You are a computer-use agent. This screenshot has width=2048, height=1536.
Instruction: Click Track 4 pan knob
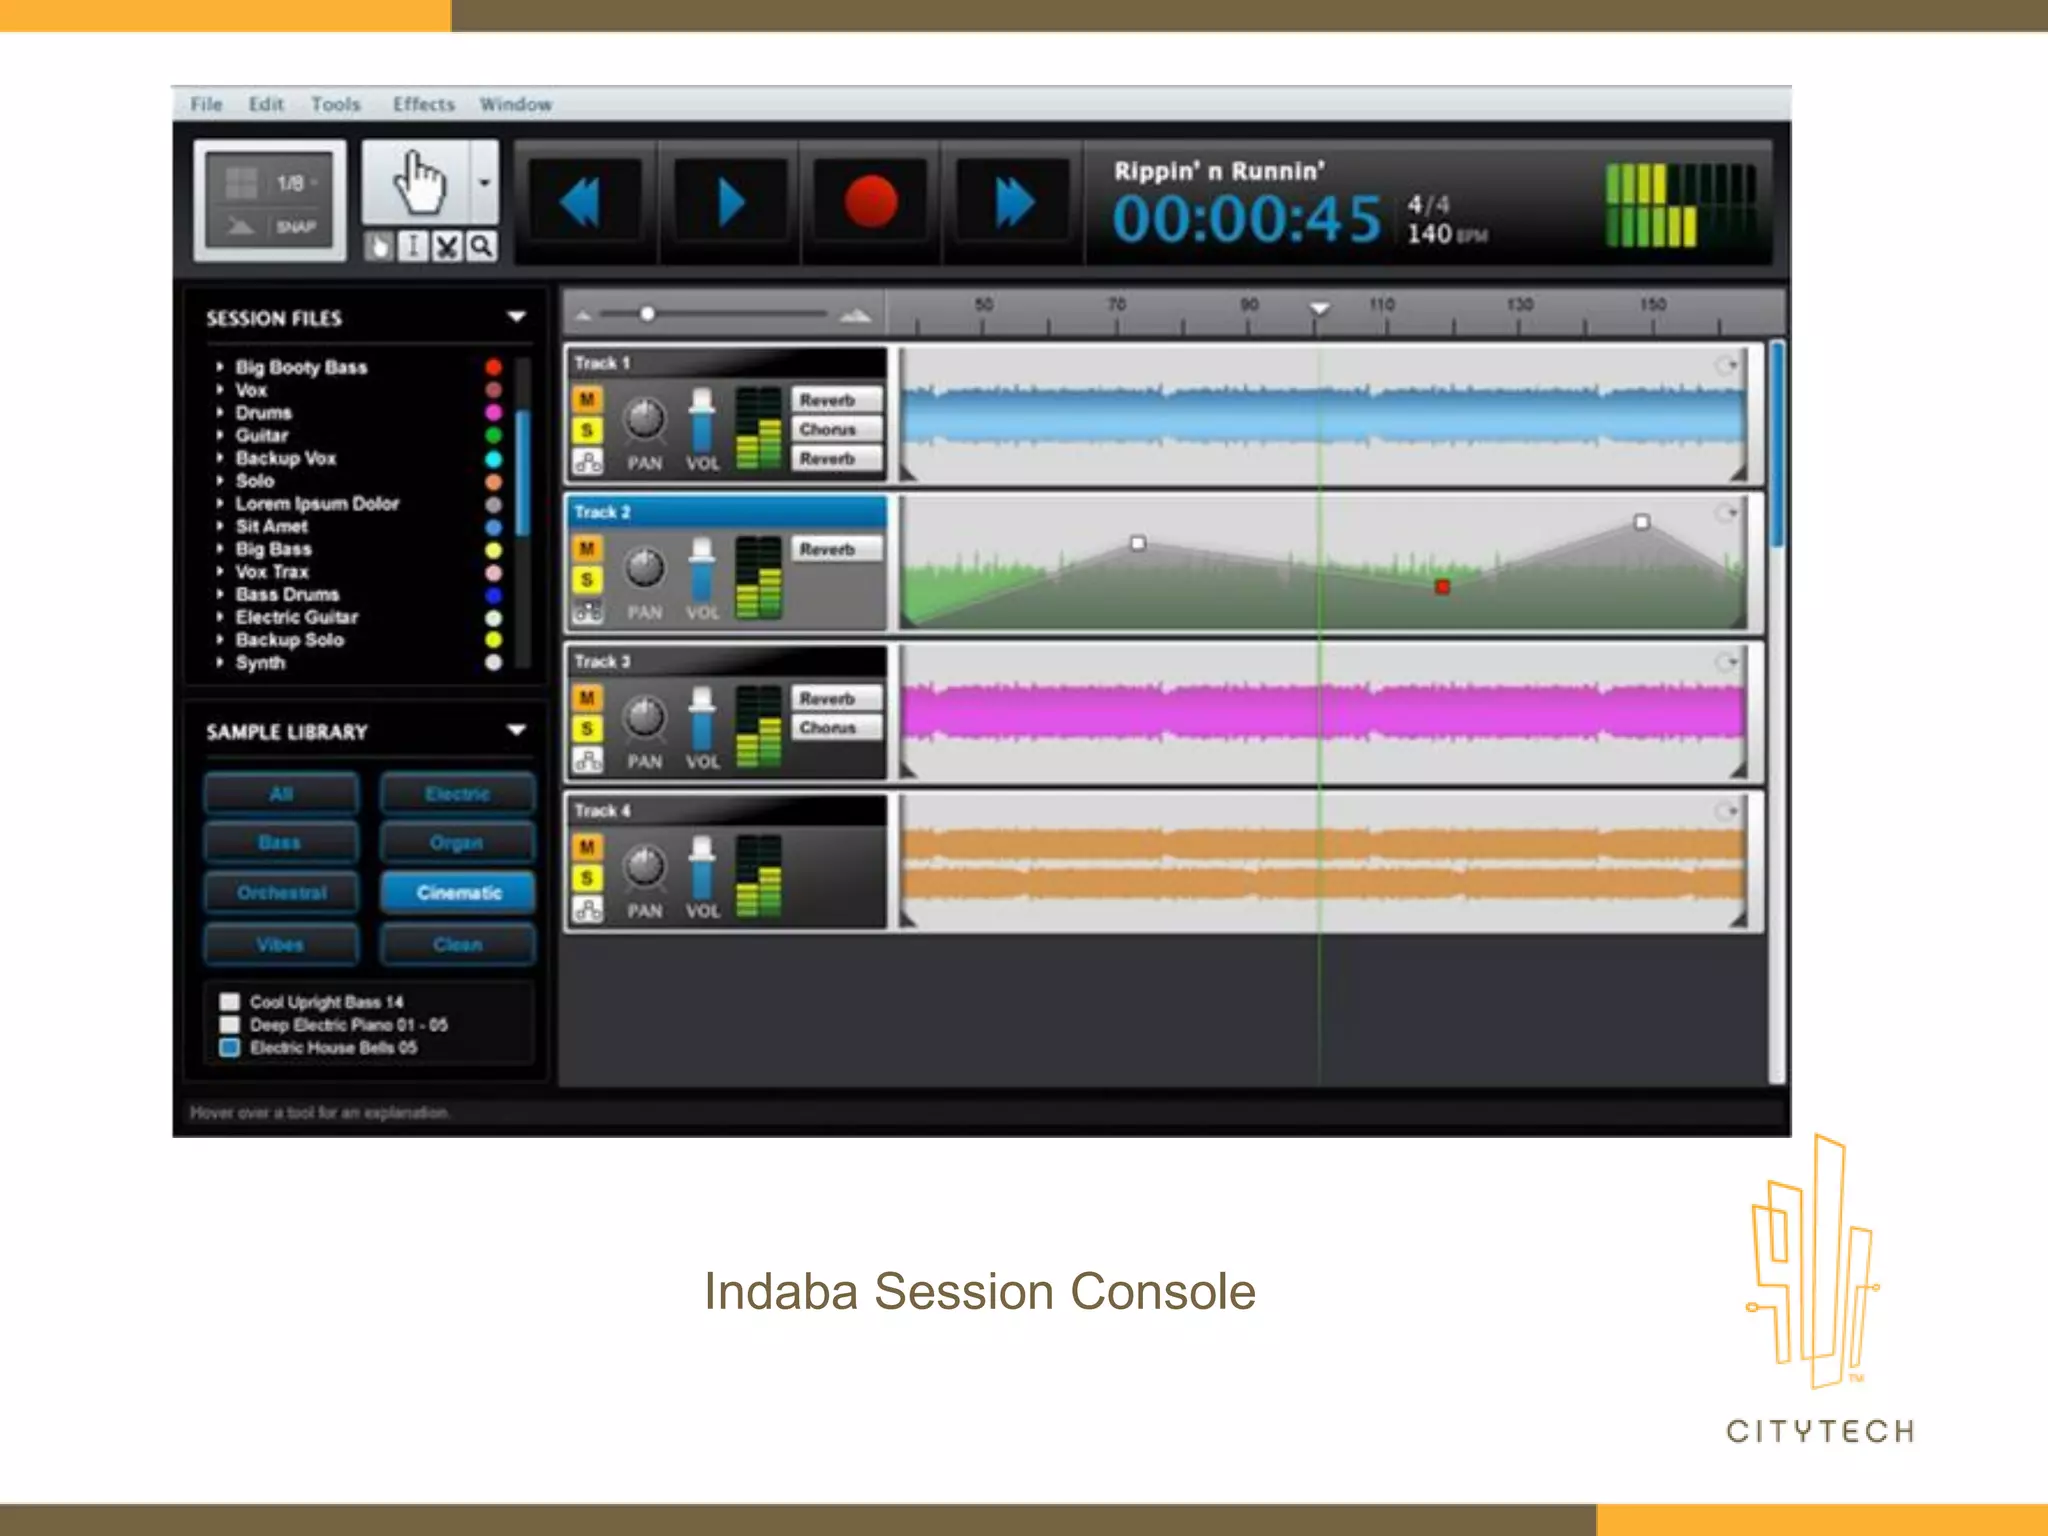point(645,866)
